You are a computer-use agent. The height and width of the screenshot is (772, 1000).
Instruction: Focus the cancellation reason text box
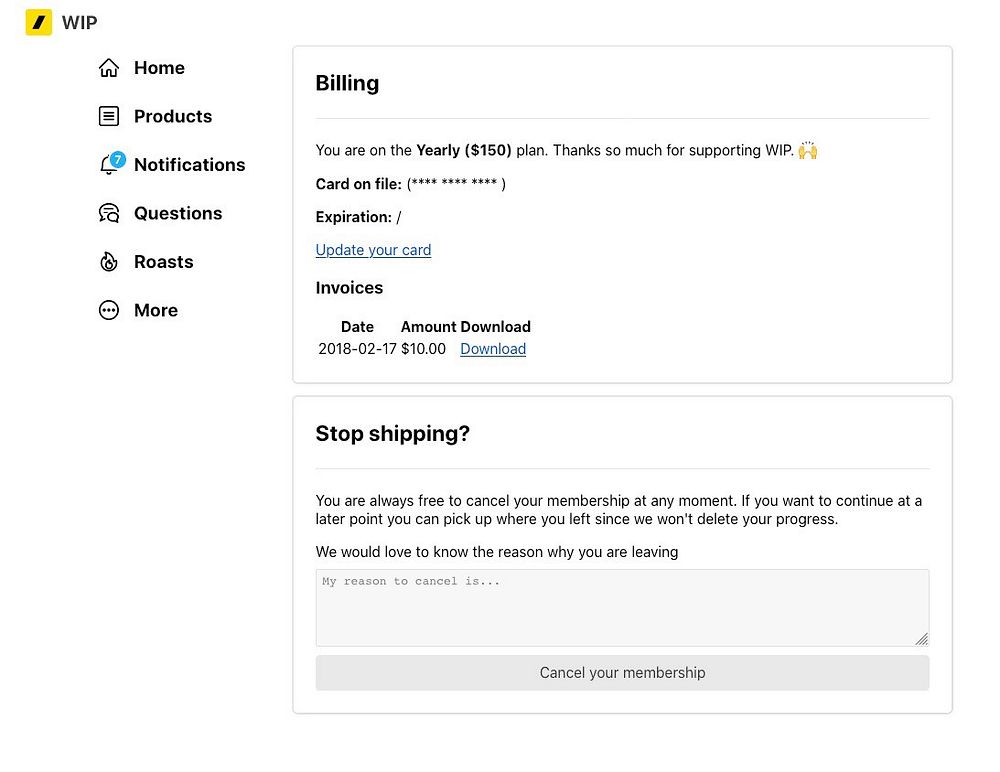[x=622, y=607]
